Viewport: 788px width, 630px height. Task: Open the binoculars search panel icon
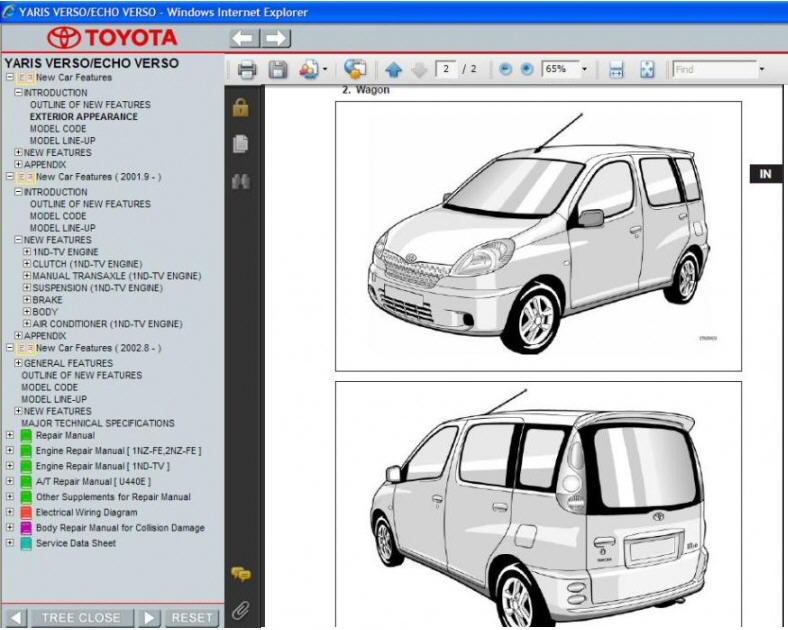pyautogui.click(x=241, y=181)
